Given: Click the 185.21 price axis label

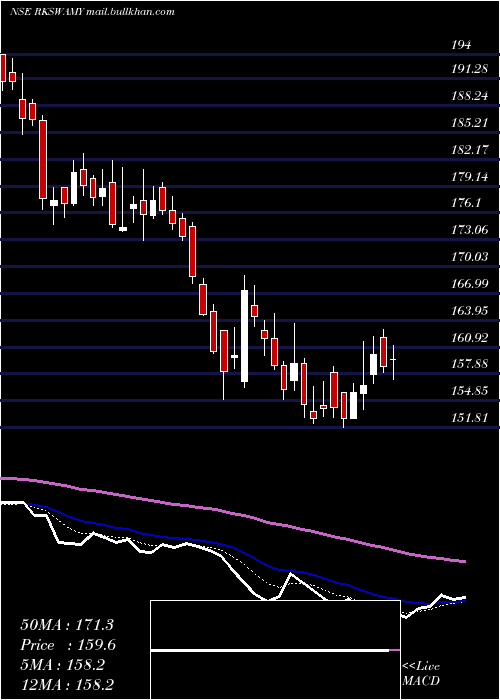Looking at the screenshot, I should [469, 123].
